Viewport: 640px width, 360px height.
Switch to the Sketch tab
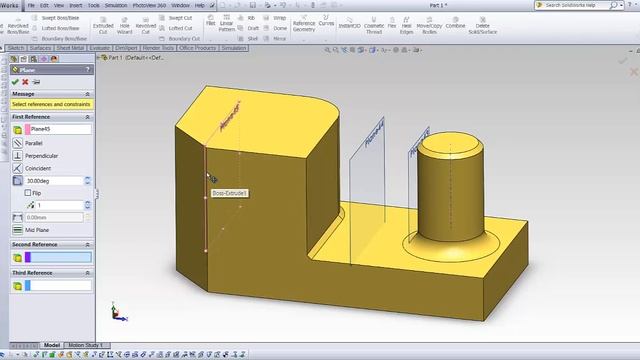click(16, 48)
